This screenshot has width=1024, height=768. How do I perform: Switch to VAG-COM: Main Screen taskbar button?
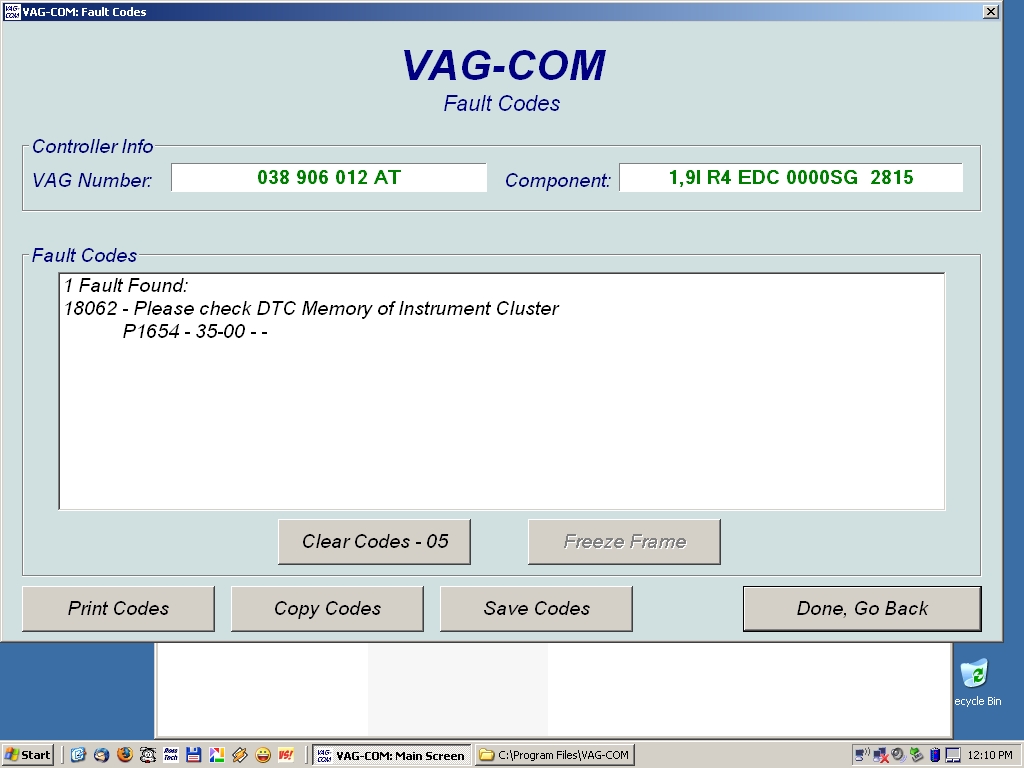[392, 755]
